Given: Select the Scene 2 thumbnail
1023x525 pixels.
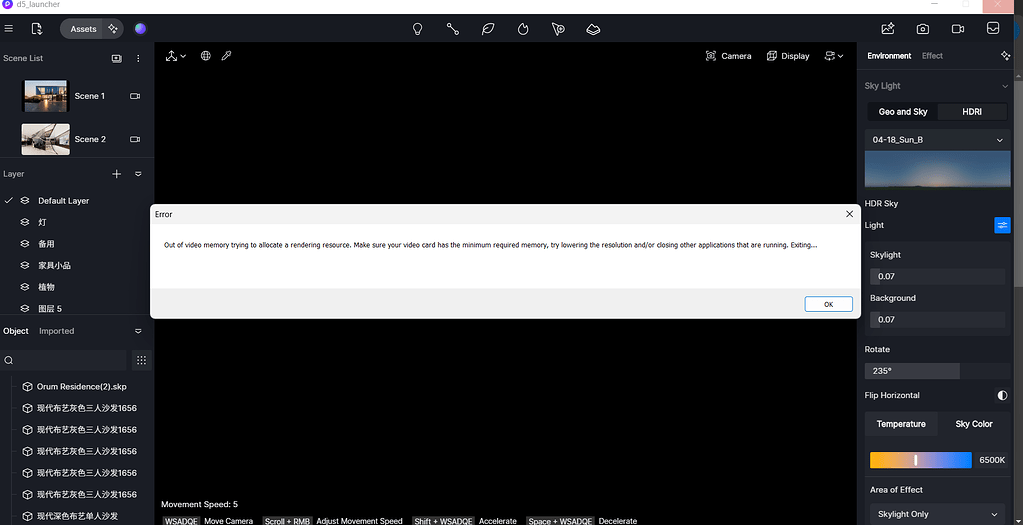Looking at the screenshot, I should (46, 139).
